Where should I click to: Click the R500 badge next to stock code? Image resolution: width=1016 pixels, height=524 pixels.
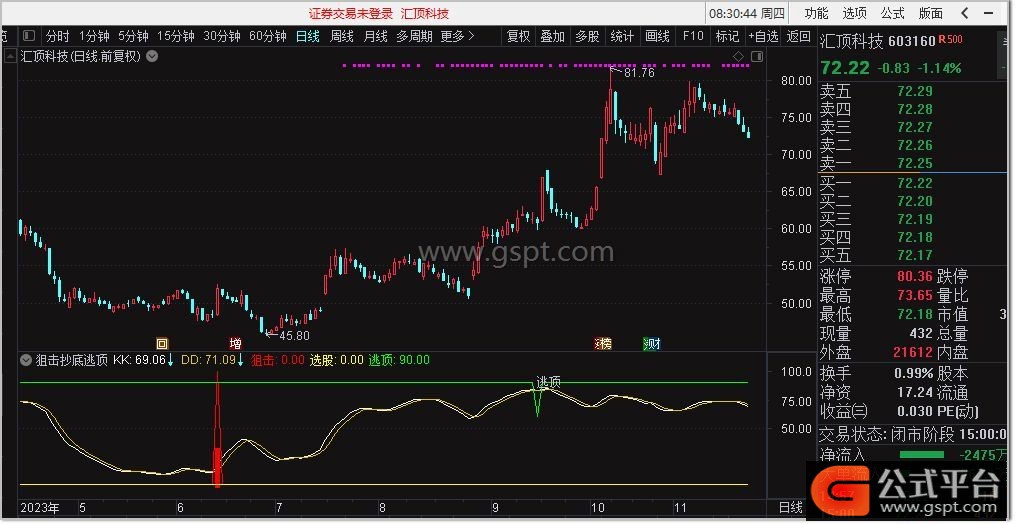pyautogui.click(x=951, y=40)
